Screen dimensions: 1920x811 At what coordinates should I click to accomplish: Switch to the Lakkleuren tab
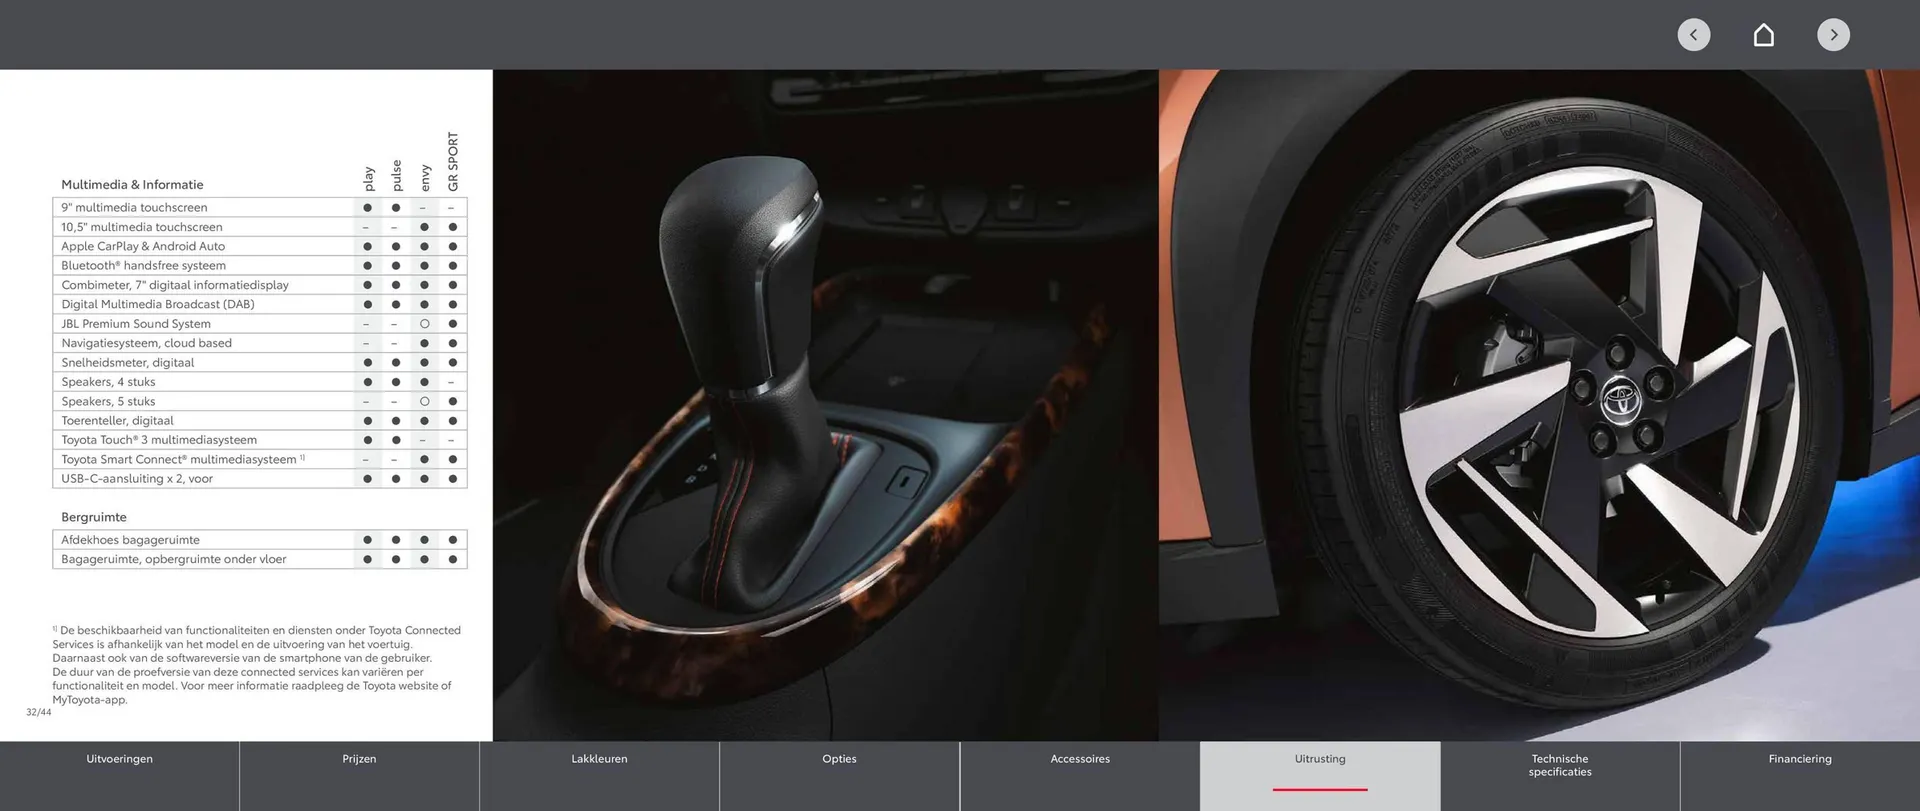[599, 759]
